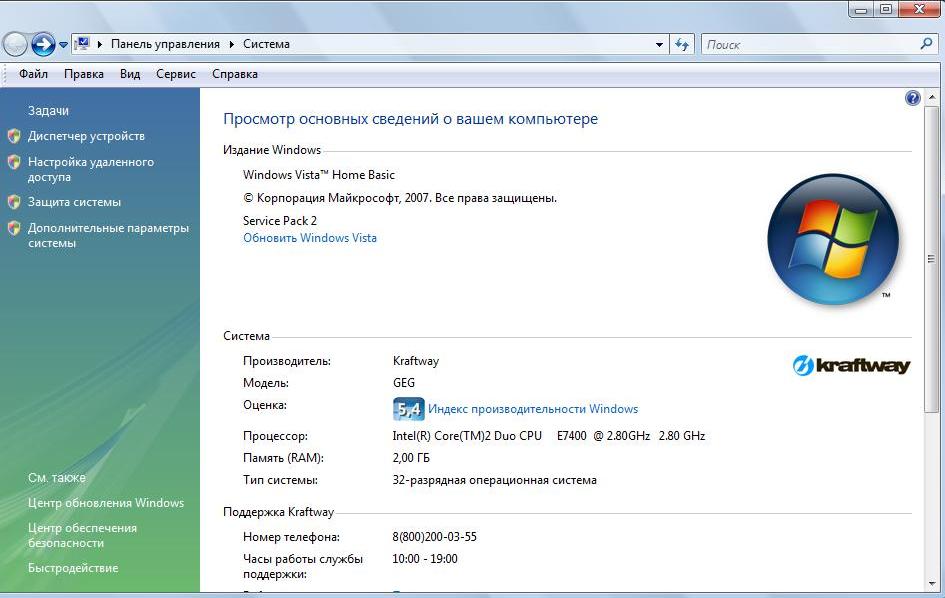This screenshot has height=598, width=945.
Task: Click the refresh button beside the address bar
Action: point(683,44)
